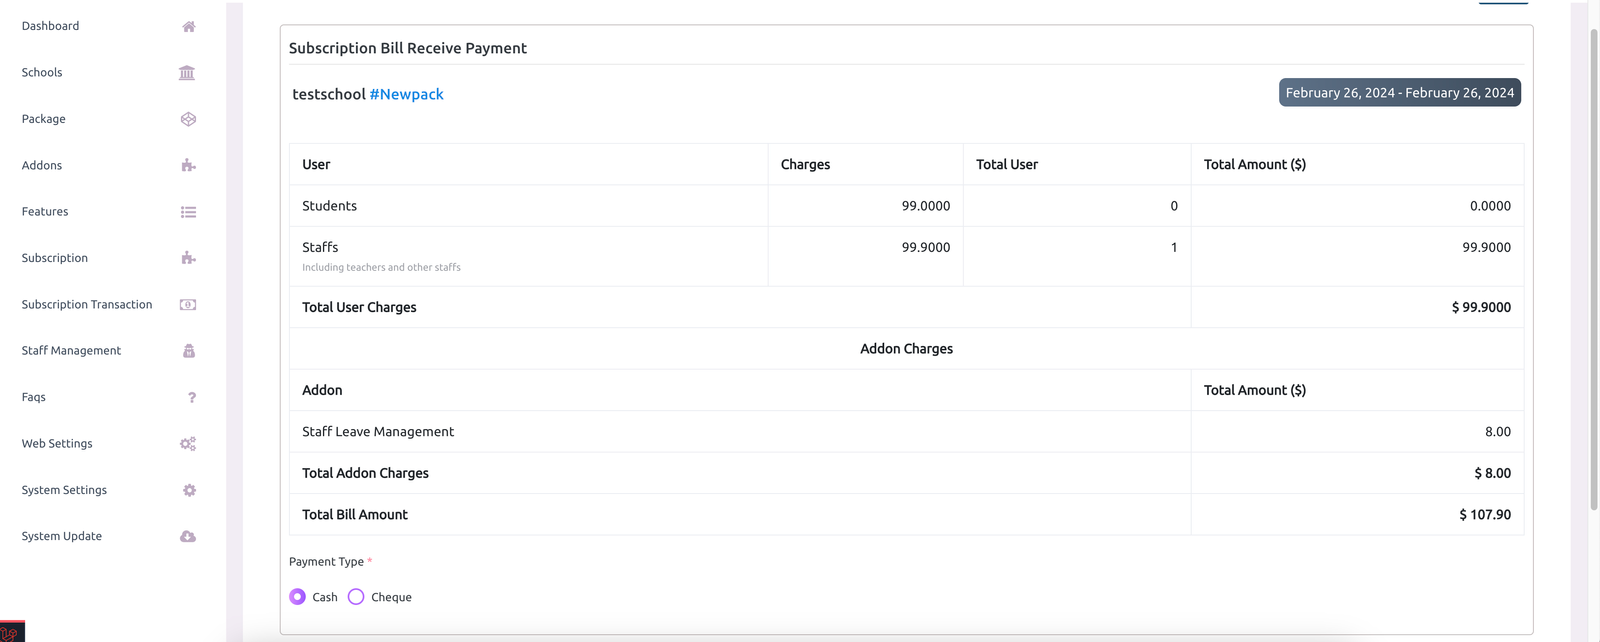
Task: Click the Addons puzzle piece icon
Action: click(x=188, y=166)
